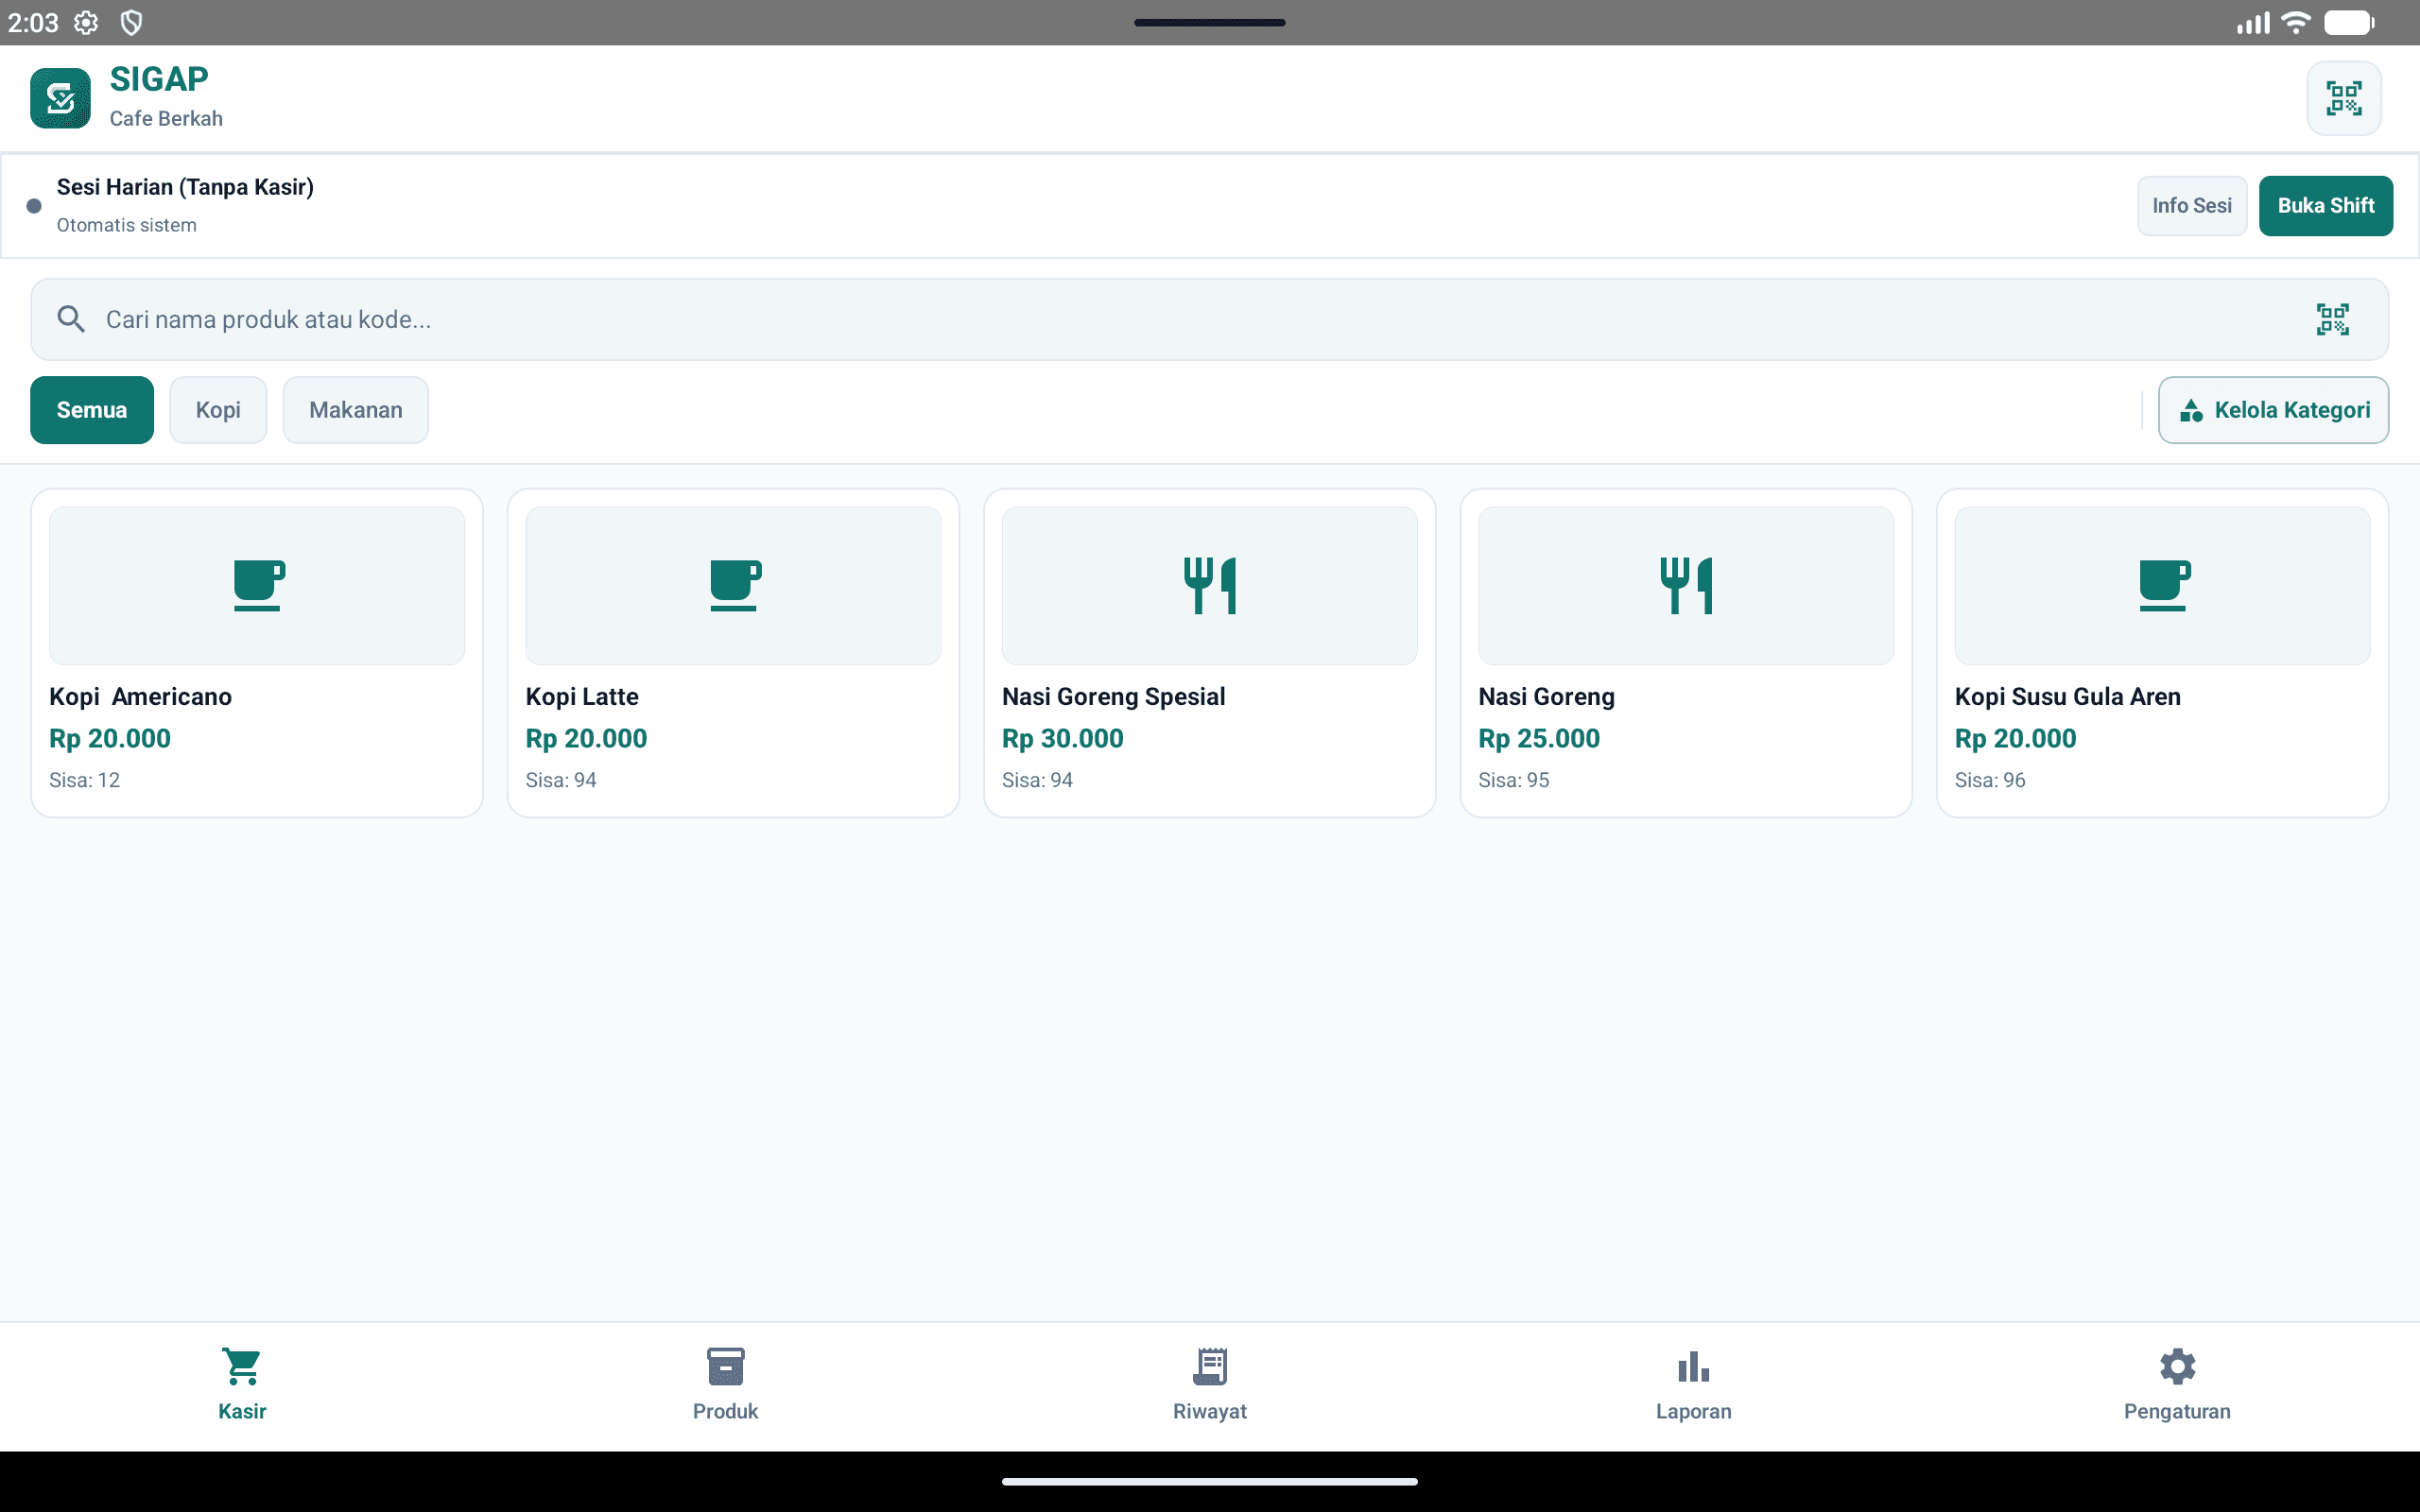Tap the barcode scan icon in search bar
Viewport: 2420px width, 1512px height.
coord(2332,319)
